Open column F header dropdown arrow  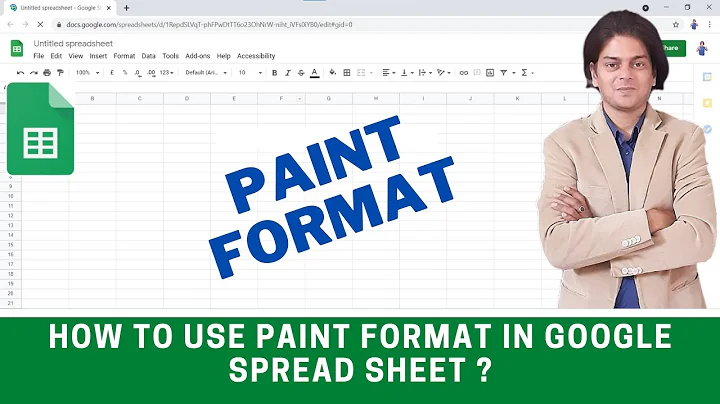pos(299,99)
